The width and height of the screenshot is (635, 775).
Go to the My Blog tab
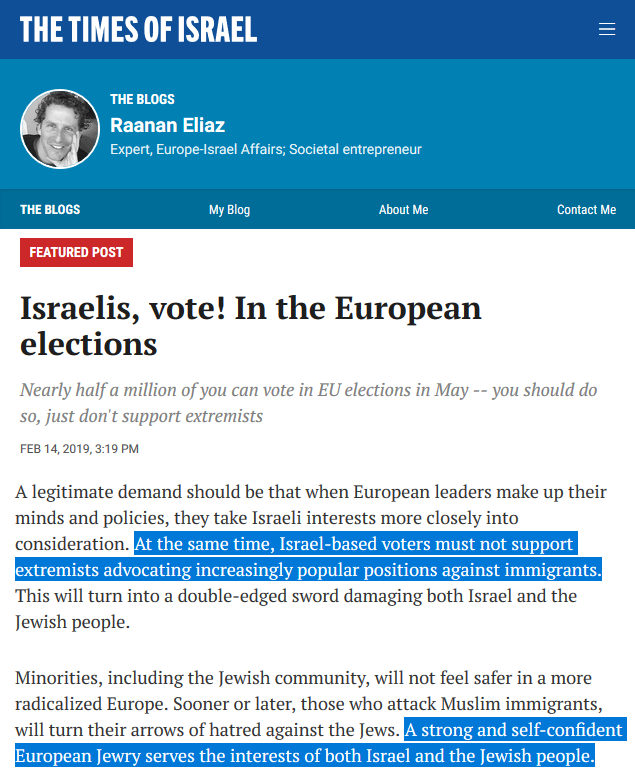coord(229,210)
